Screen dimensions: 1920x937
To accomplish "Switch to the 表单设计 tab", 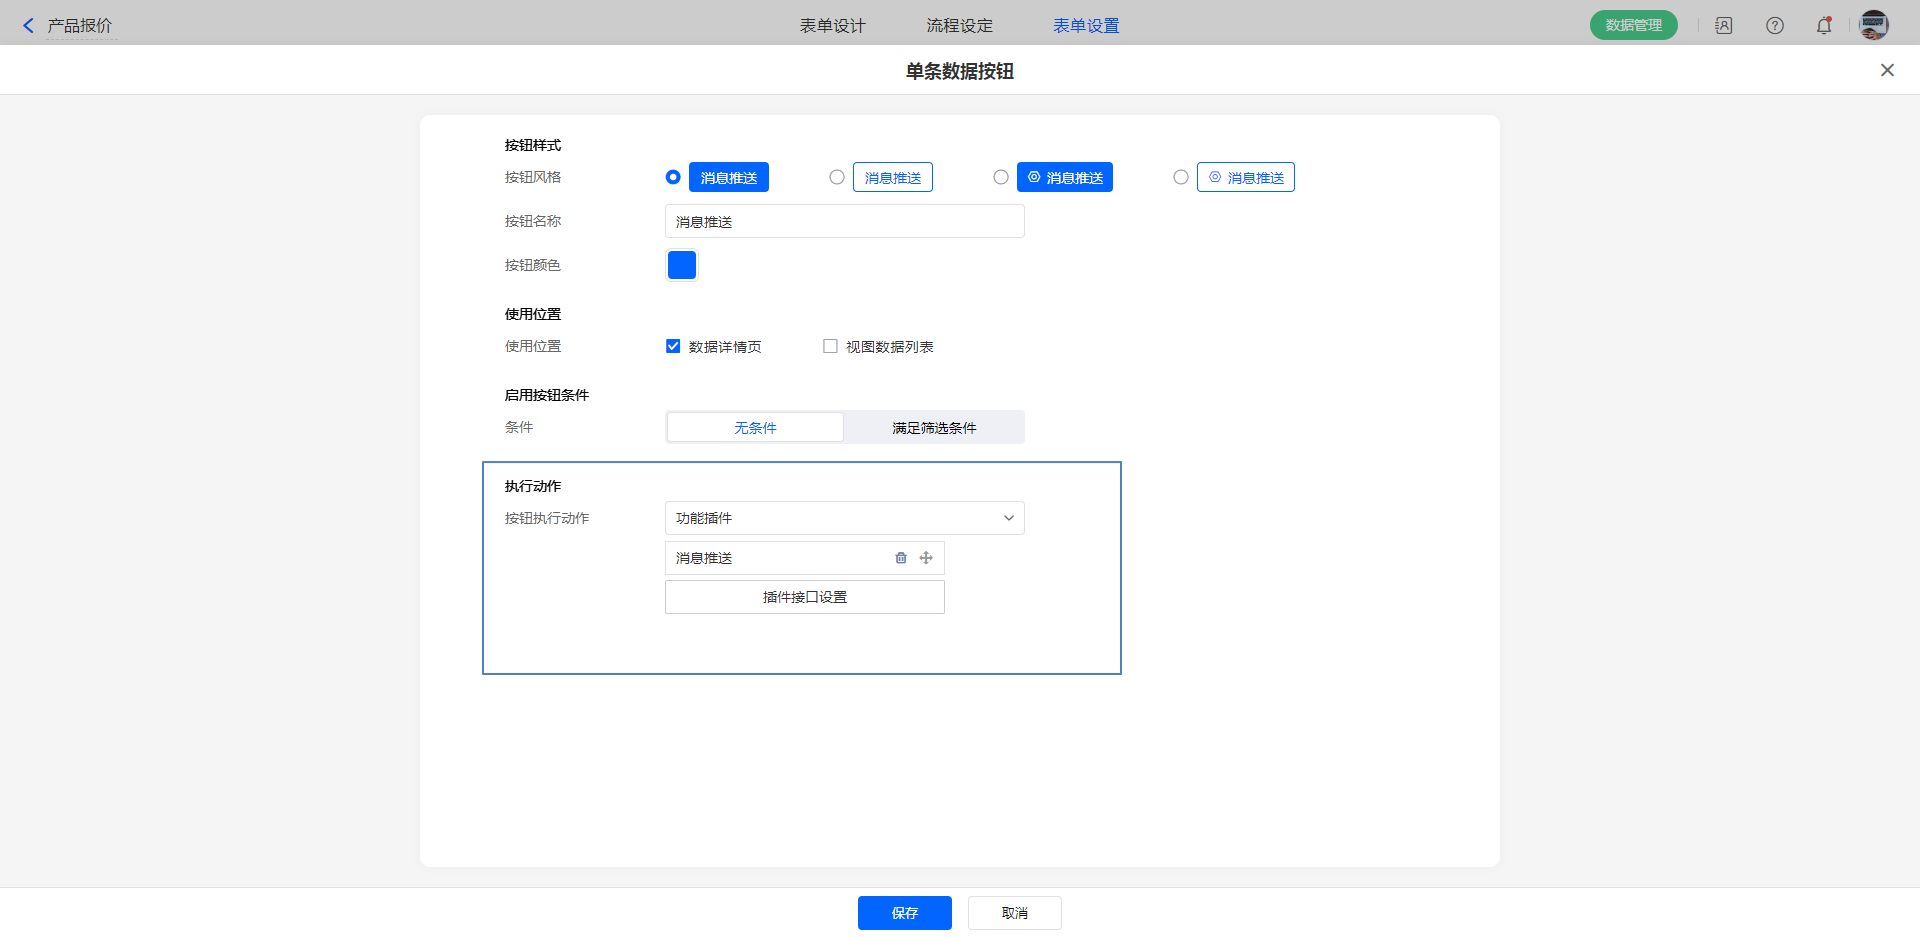I will pyautogui.click(x=832, y=26).
